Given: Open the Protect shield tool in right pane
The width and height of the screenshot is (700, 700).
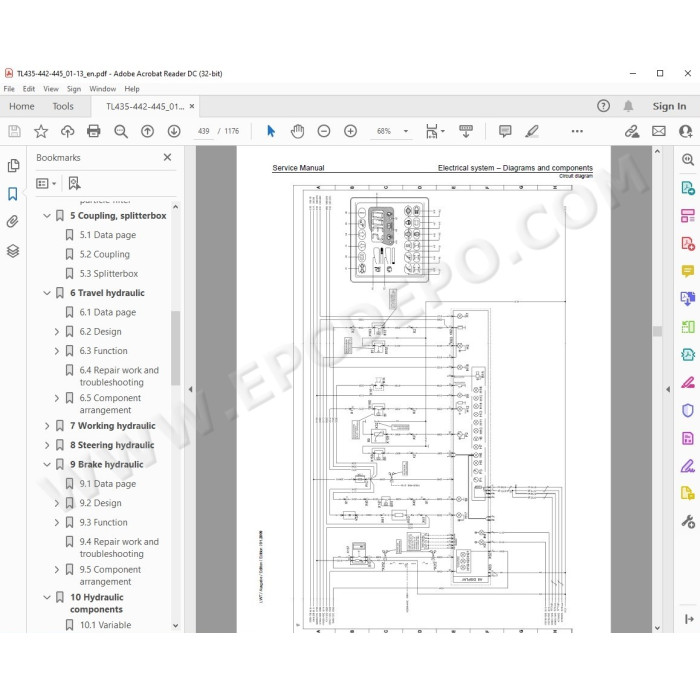Looking at the screenshot, I should [688, 410].
